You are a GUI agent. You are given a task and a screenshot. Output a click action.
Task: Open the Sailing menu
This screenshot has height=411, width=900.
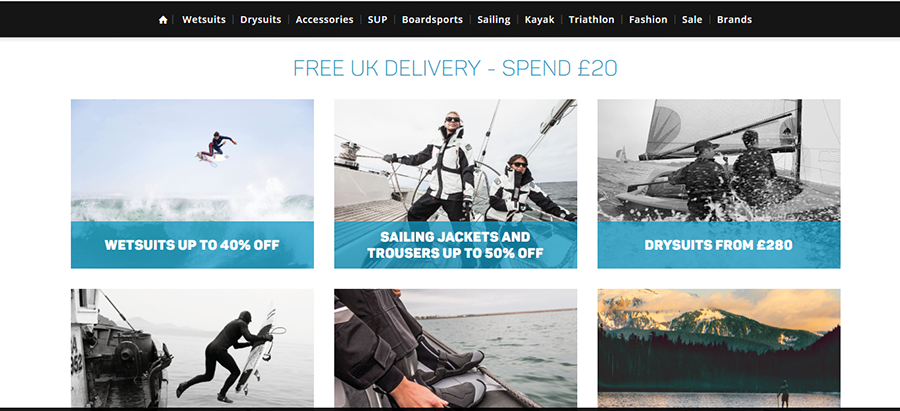pos(494,20)
